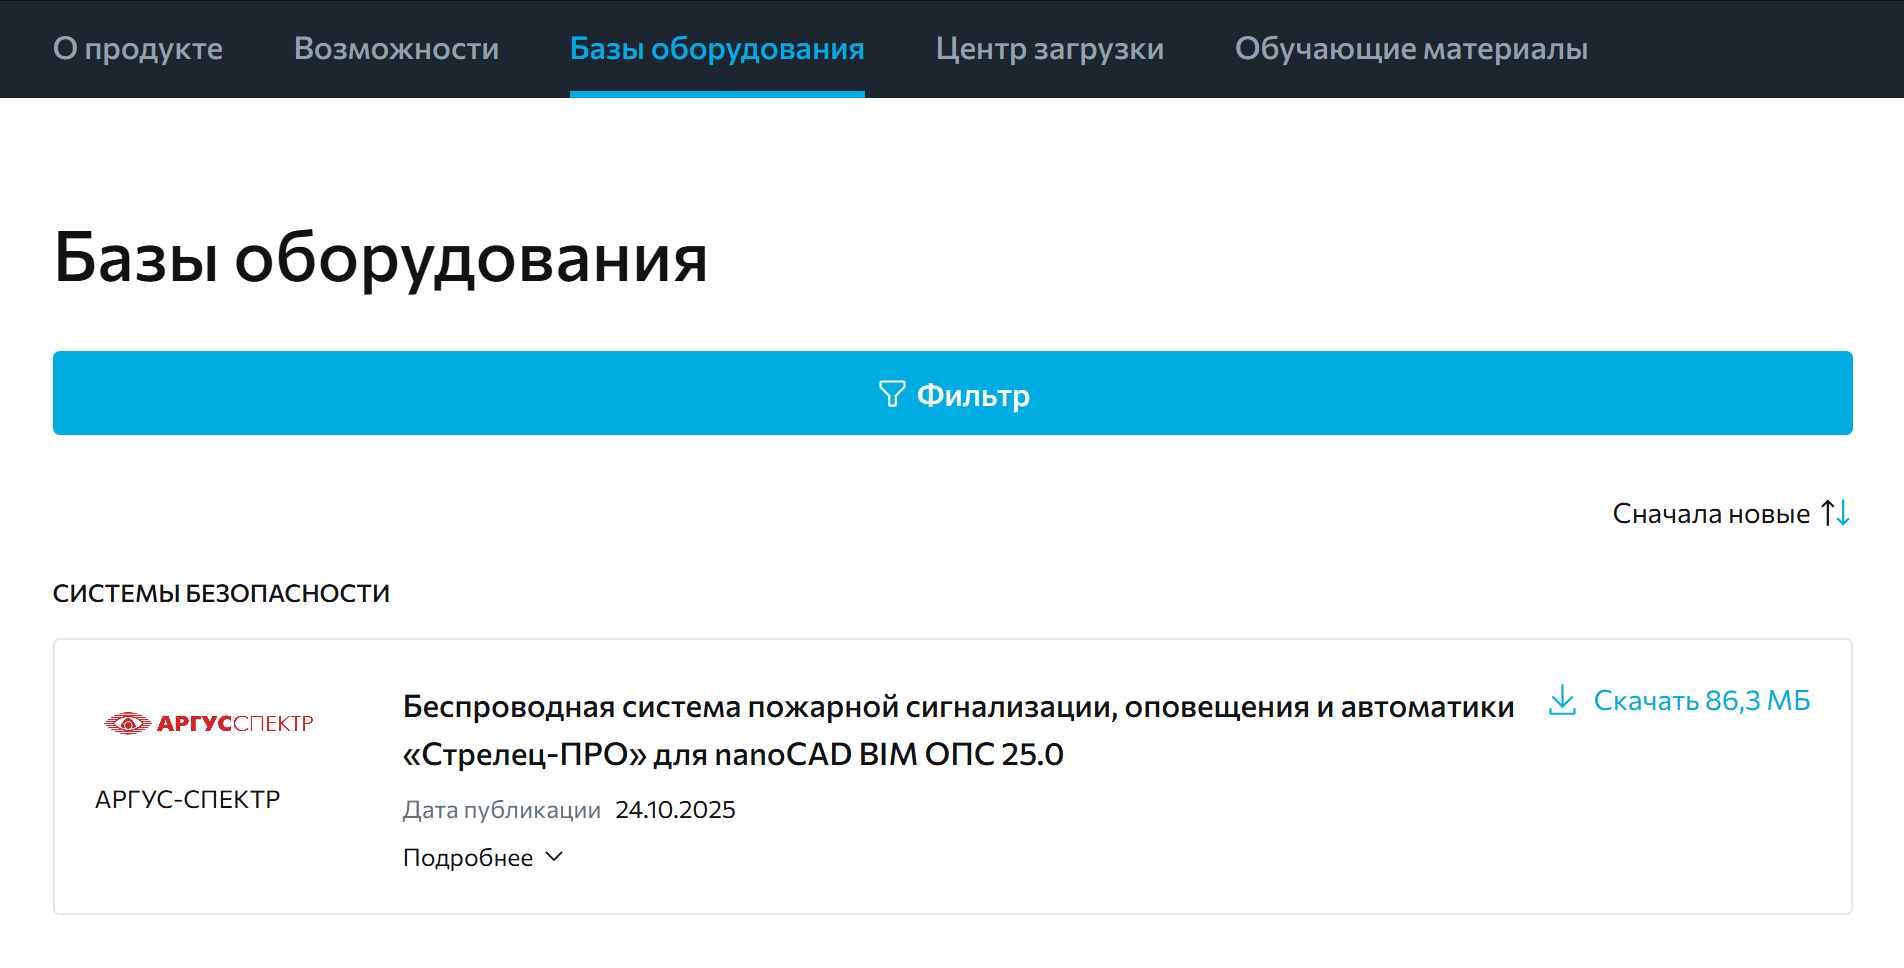
Task: Open the Обучающие материалы section
Action: 1412,48
